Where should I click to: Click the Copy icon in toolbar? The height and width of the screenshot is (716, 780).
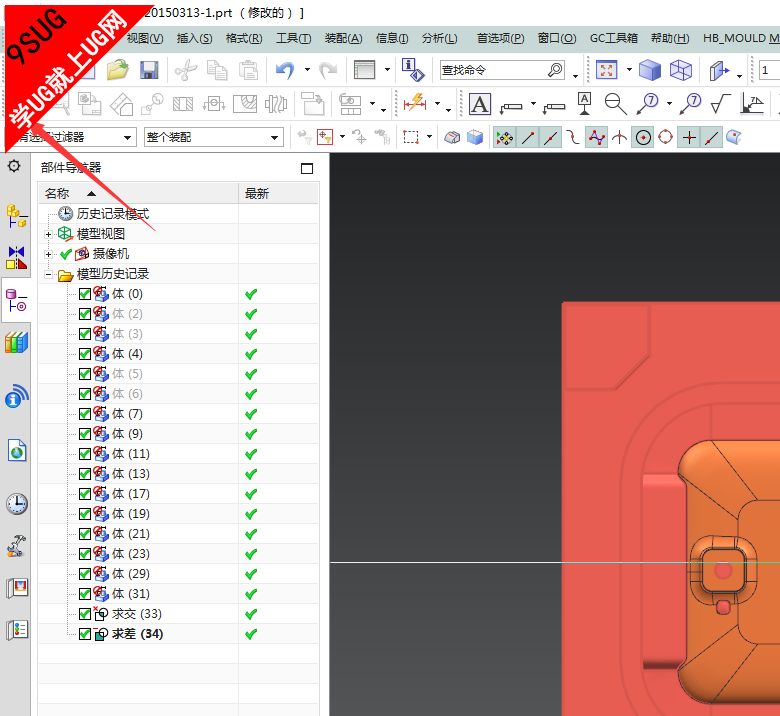click(x=217, y=70)
